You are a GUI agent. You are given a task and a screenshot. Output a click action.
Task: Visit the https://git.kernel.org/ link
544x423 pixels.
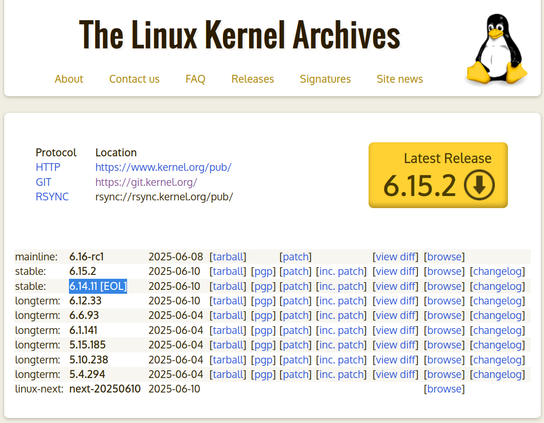point(146,182)
